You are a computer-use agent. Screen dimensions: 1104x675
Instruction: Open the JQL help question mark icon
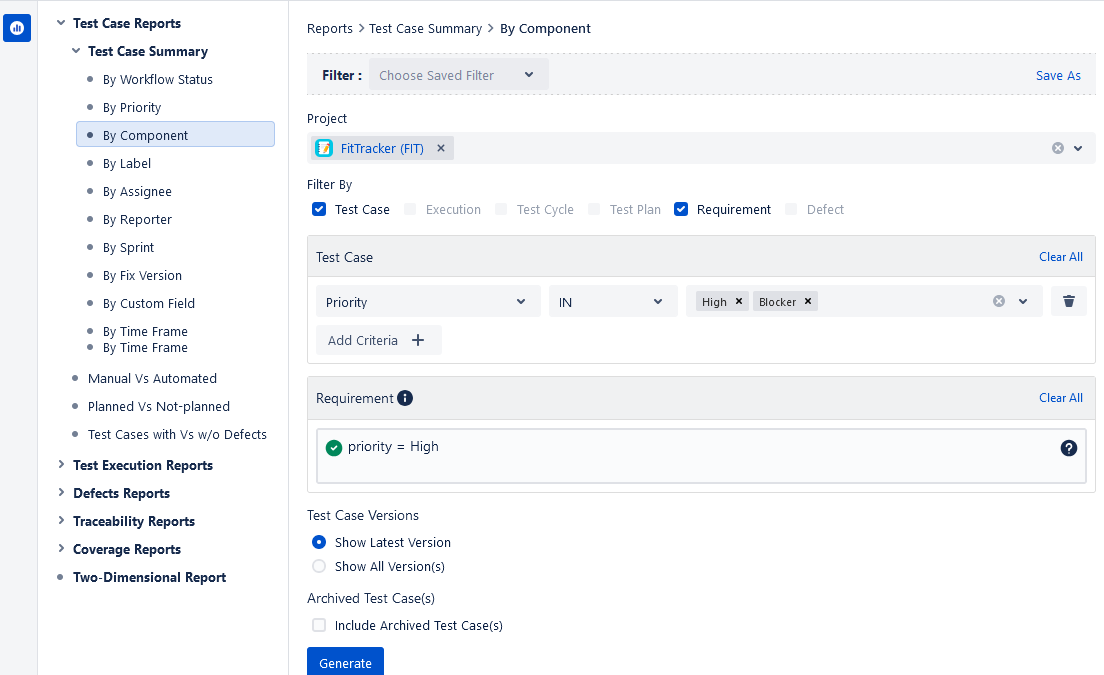(1068, 448)
